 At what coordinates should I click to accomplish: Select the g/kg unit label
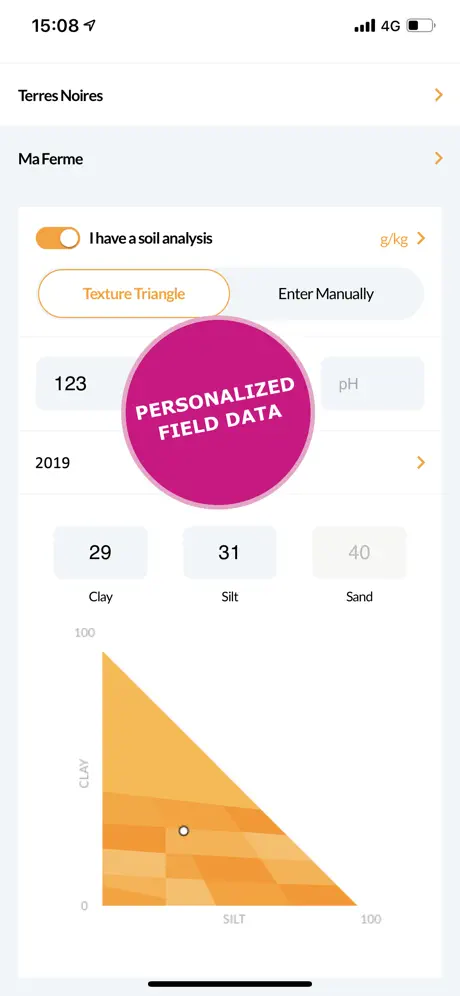(394, 239)
